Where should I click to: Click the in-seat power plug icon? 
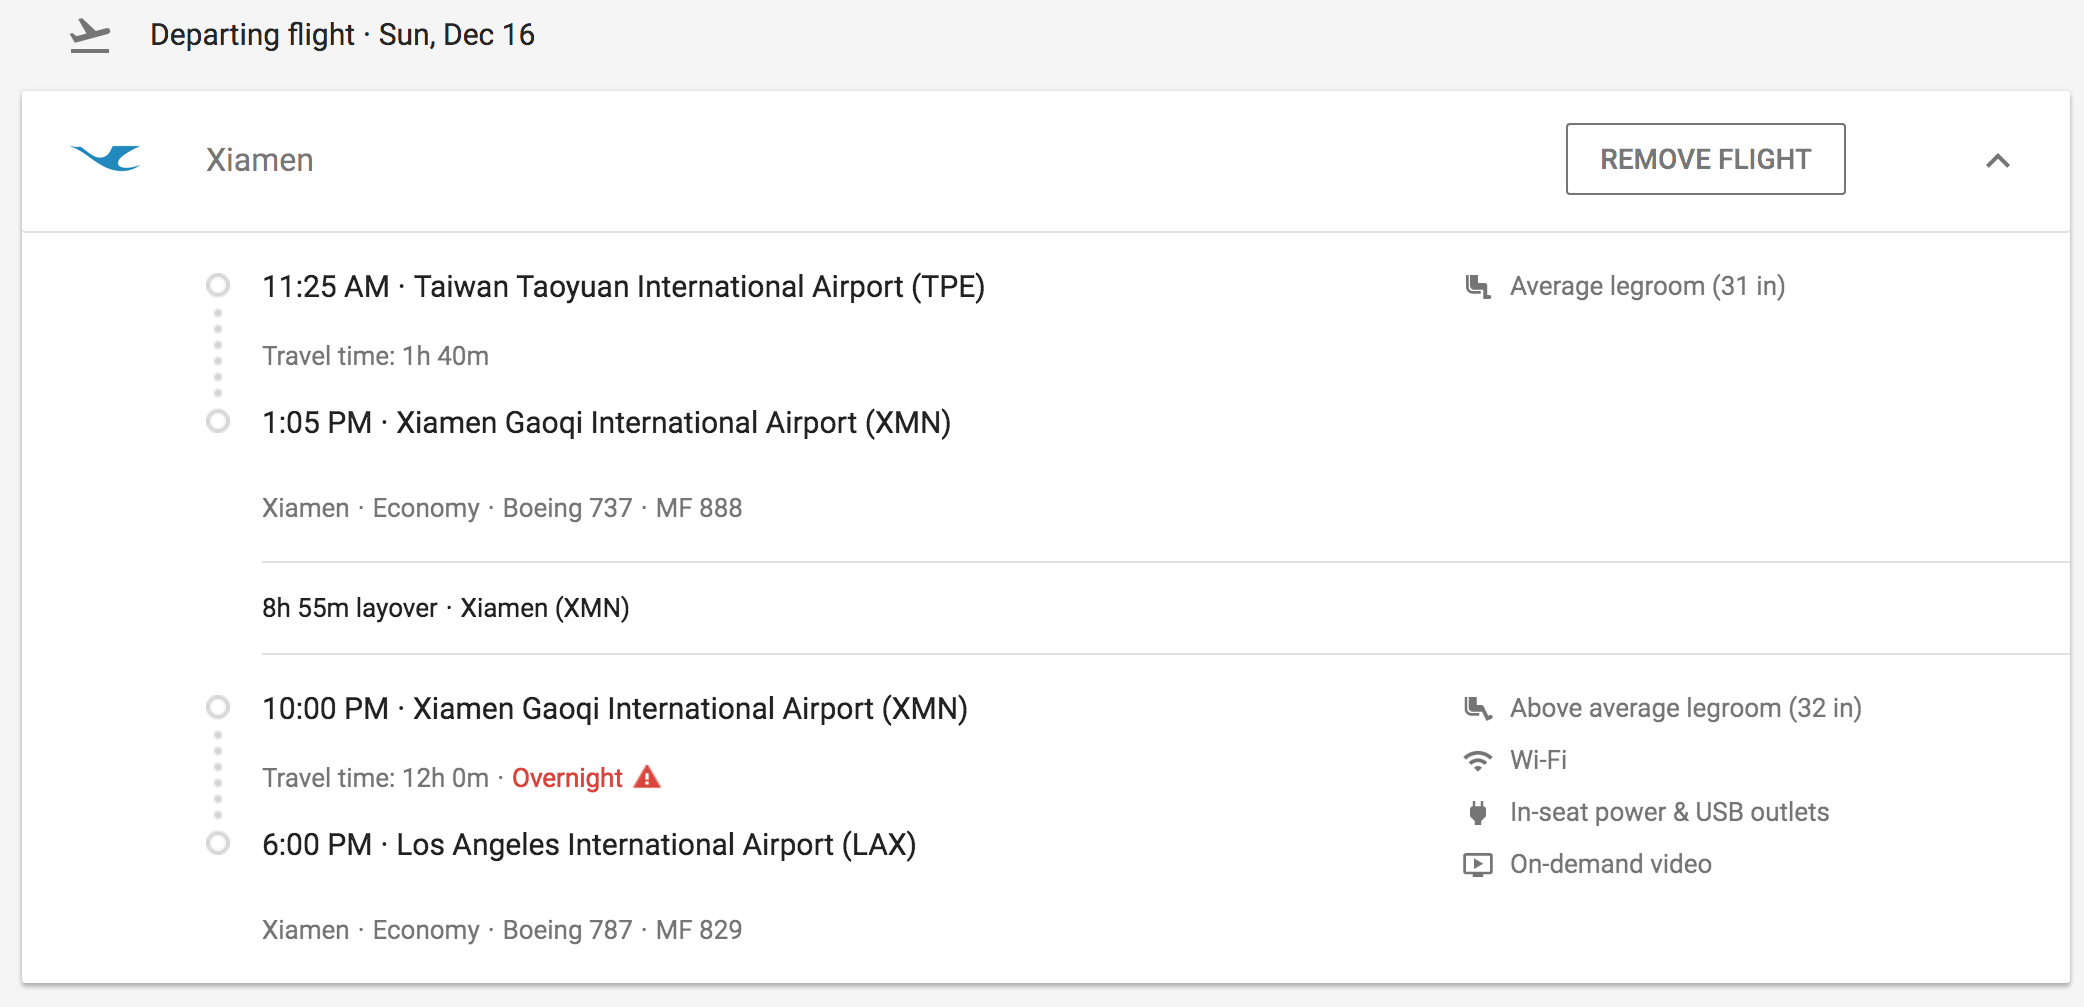pos(1477,813)
